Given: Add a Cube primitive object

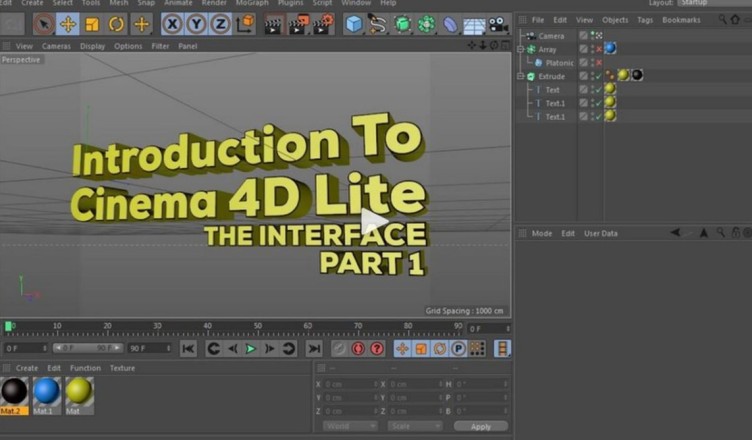Looking at the screenshot, I should pos(354,24).
